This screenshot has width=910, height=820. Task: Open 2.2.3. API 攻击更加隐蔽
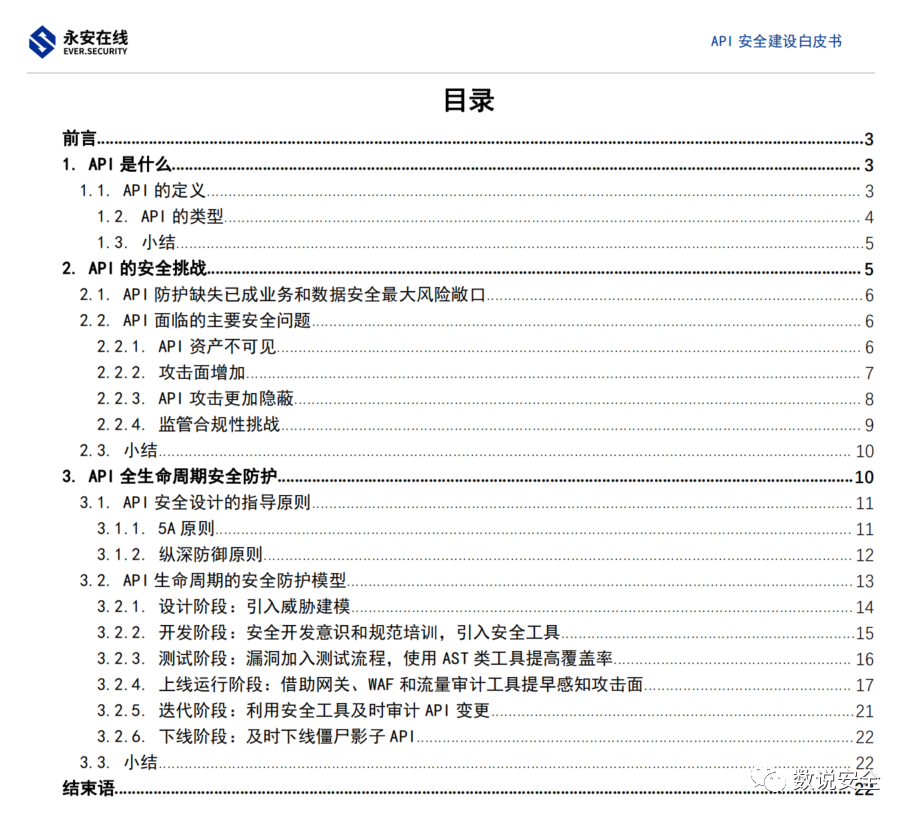[485, 399]
